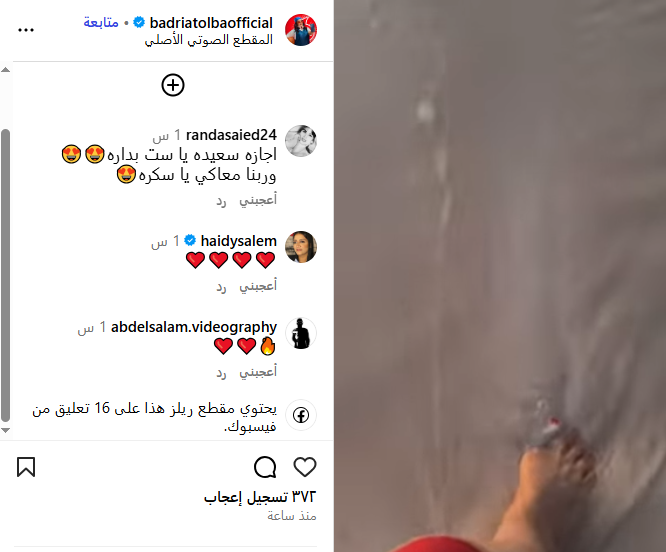This screenshot has width=666, height=552.
Task: Click the ٣٧٢ likes count
Action: tap(260, 497)
